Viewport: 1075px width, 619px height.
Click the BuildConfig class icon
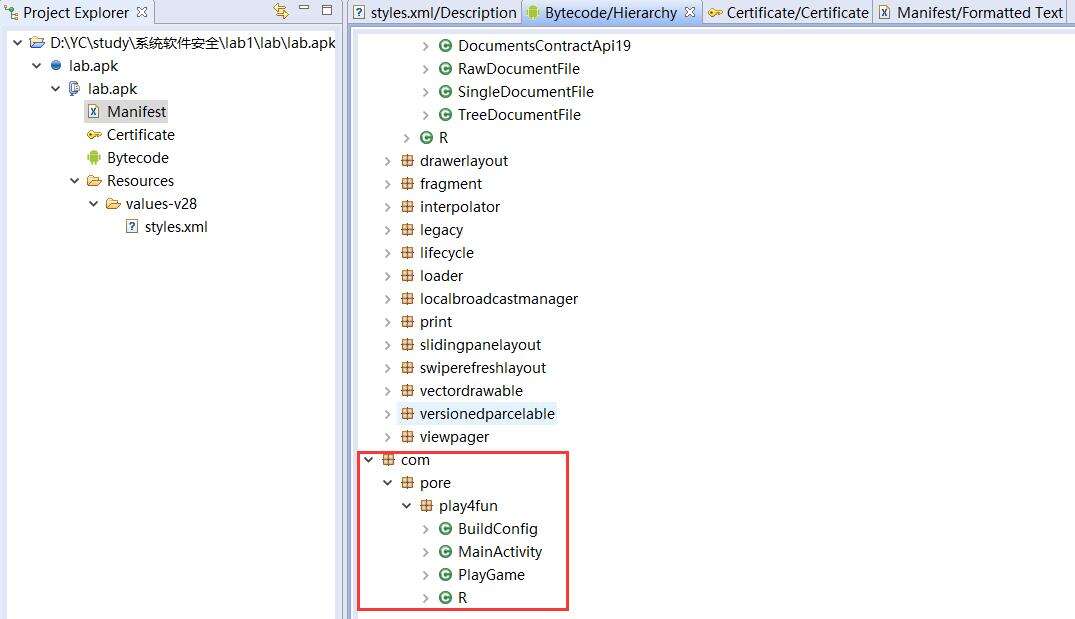(x=445, y=529)
